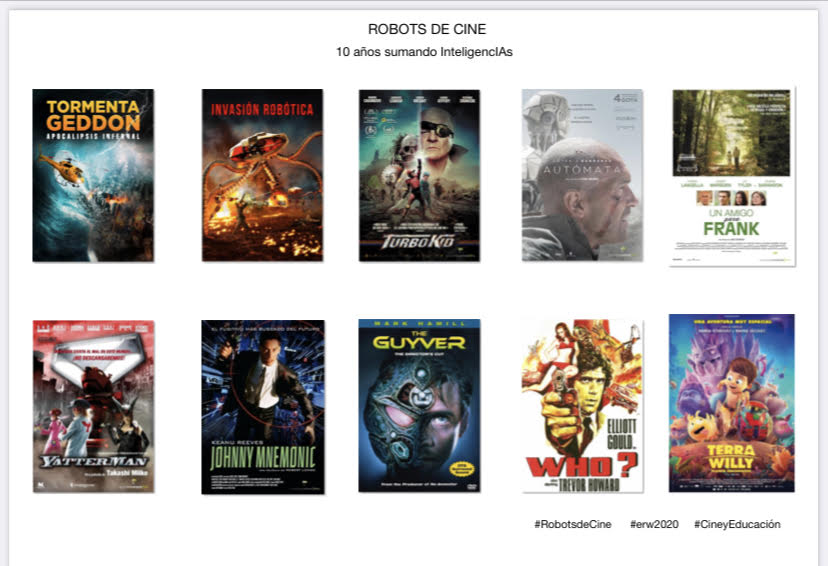This screenshot has height=566, width=828.
Task: Select the Un Amigo para Frank poster
Action: [732, 176]
